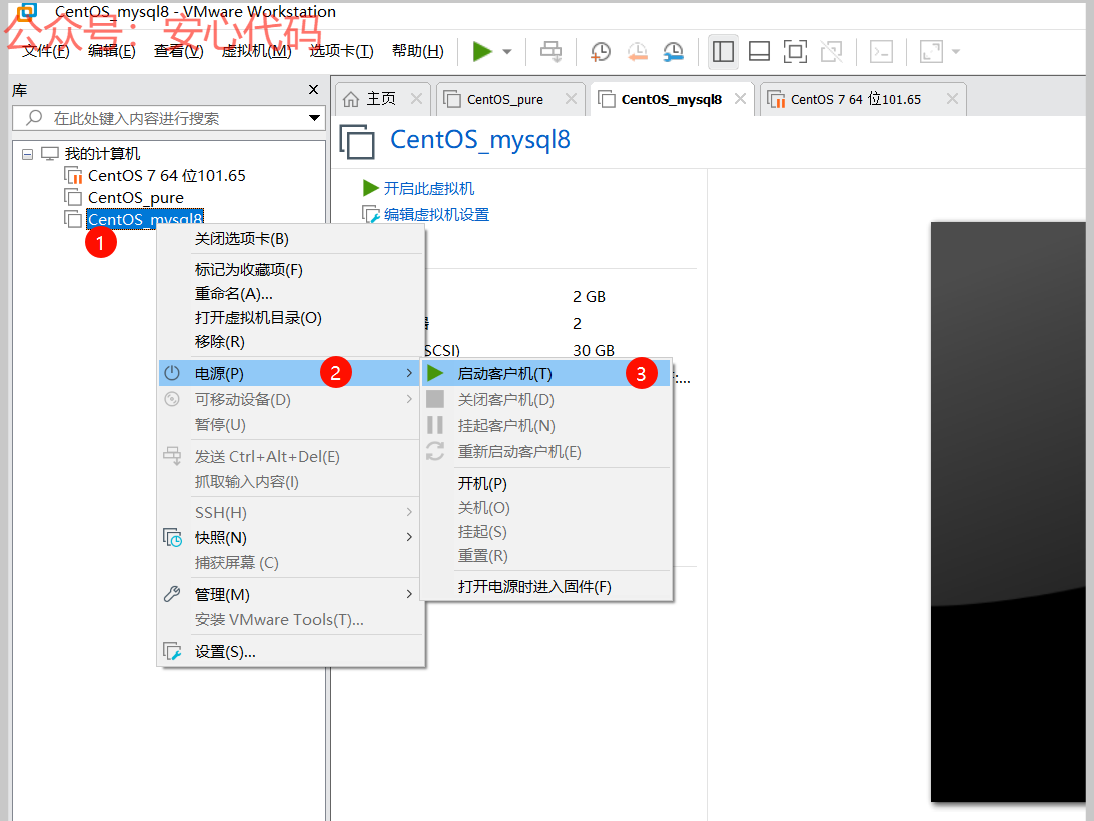The height and width of the screenshot is (821, 1094).
Task: Take a snapshot using the toolbar icon
Action: point(600,51)
